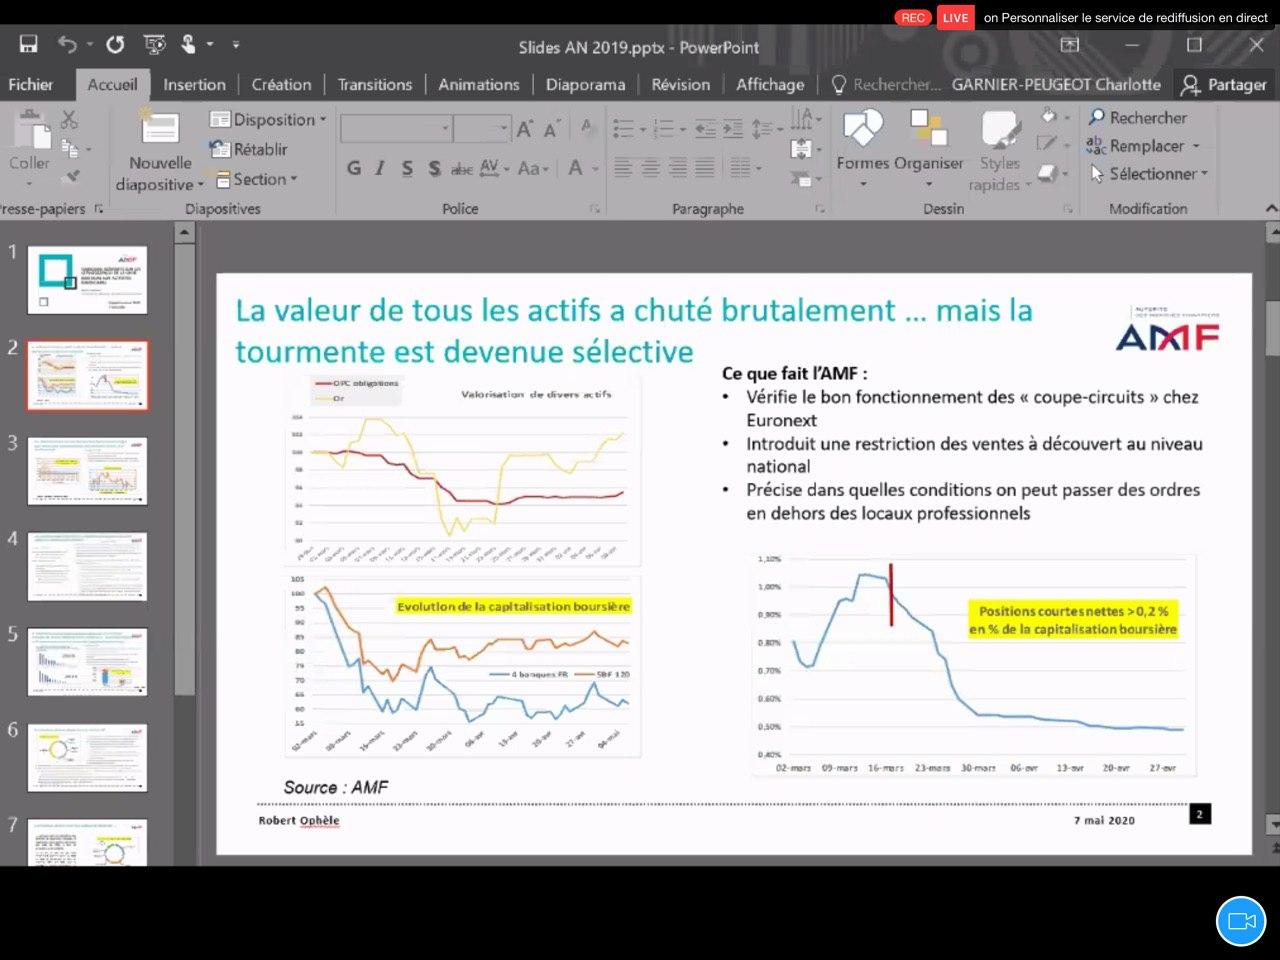
Task: Switch to the Transitions tab
Action: (375, 84)
